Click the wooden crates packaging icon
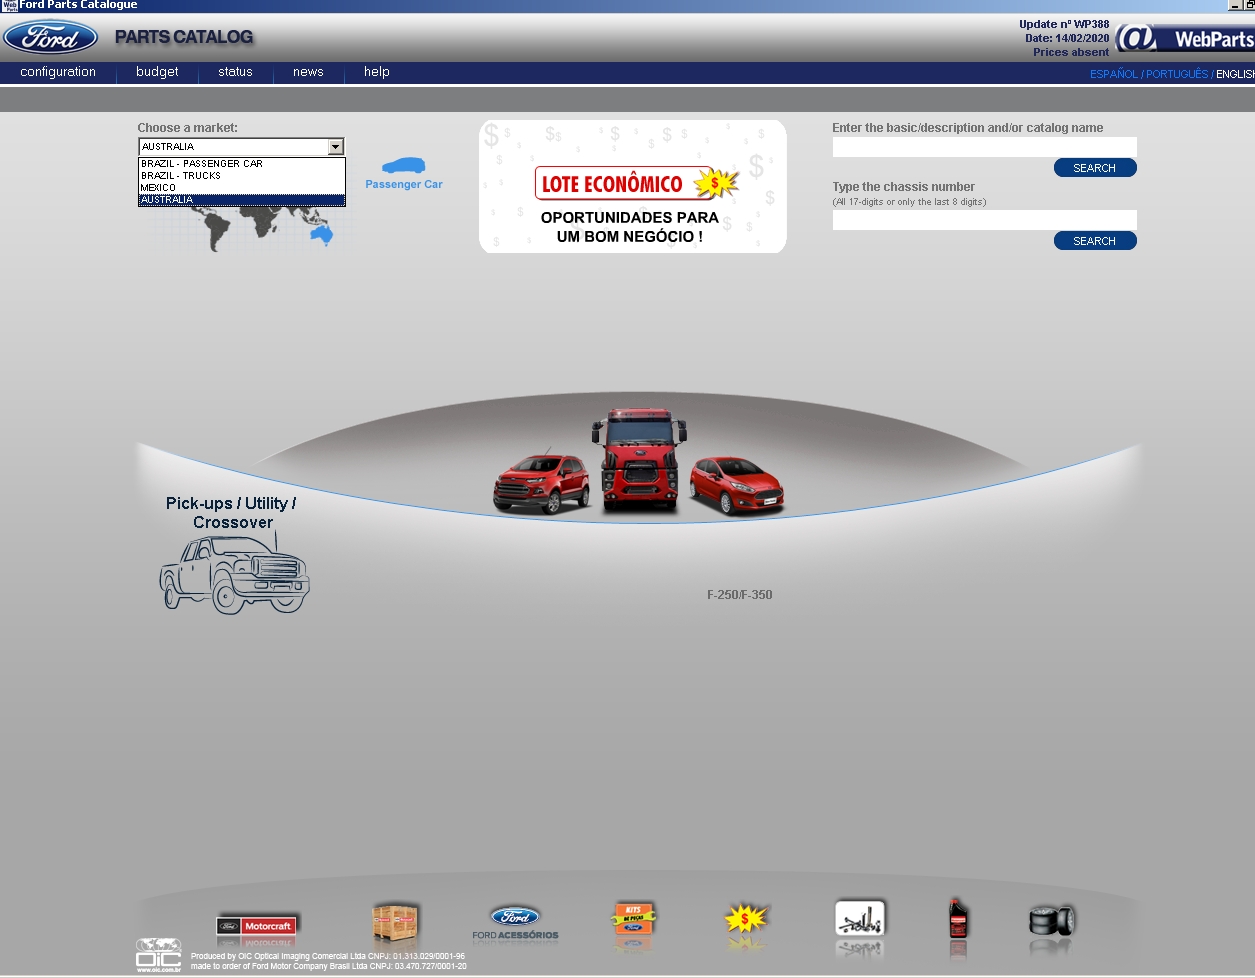1255x978 pixels. [396, 922]
